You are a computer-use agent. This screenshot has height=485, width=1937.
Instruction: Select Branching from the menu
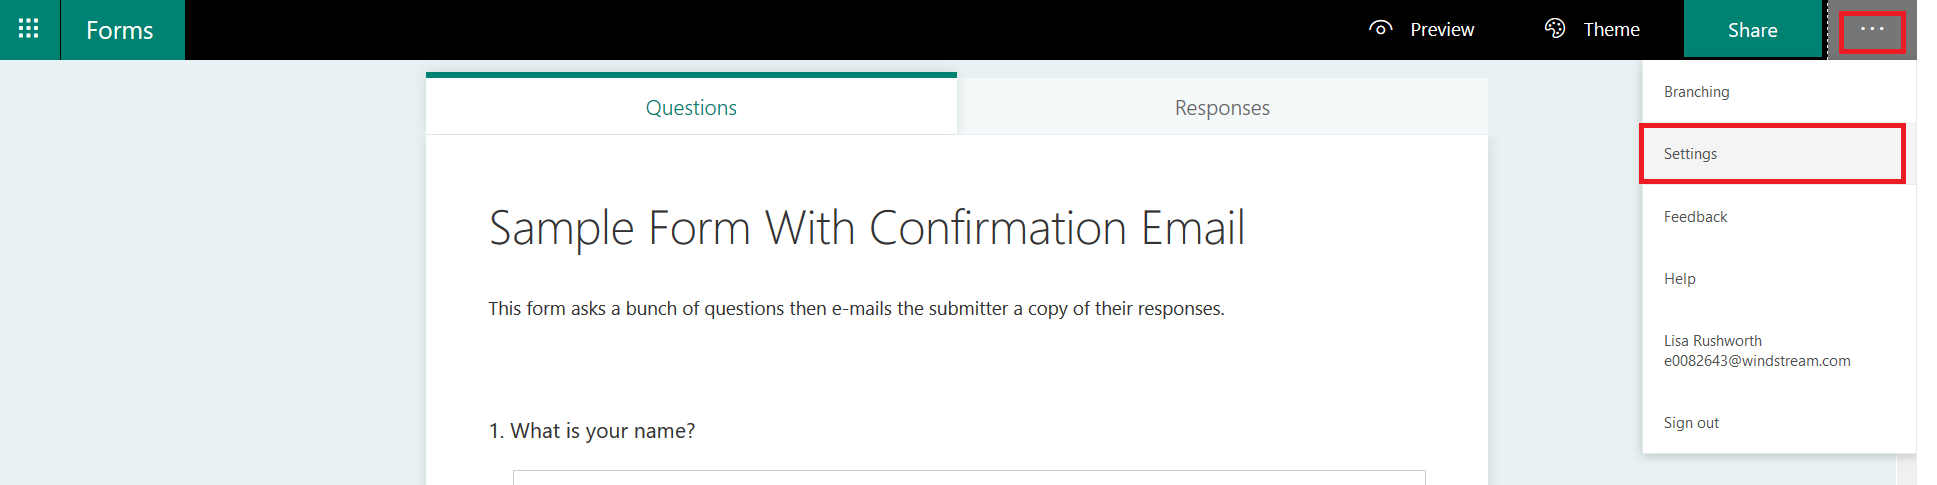(x=1696, y=92)
